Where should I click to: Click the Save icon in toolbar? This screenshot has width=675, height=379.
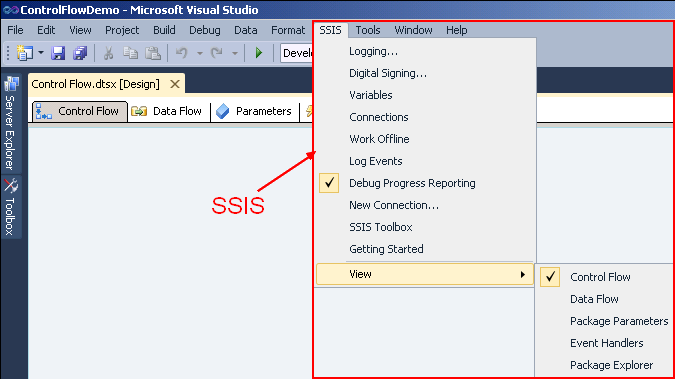pyautogui.click(x=58, y=53)
